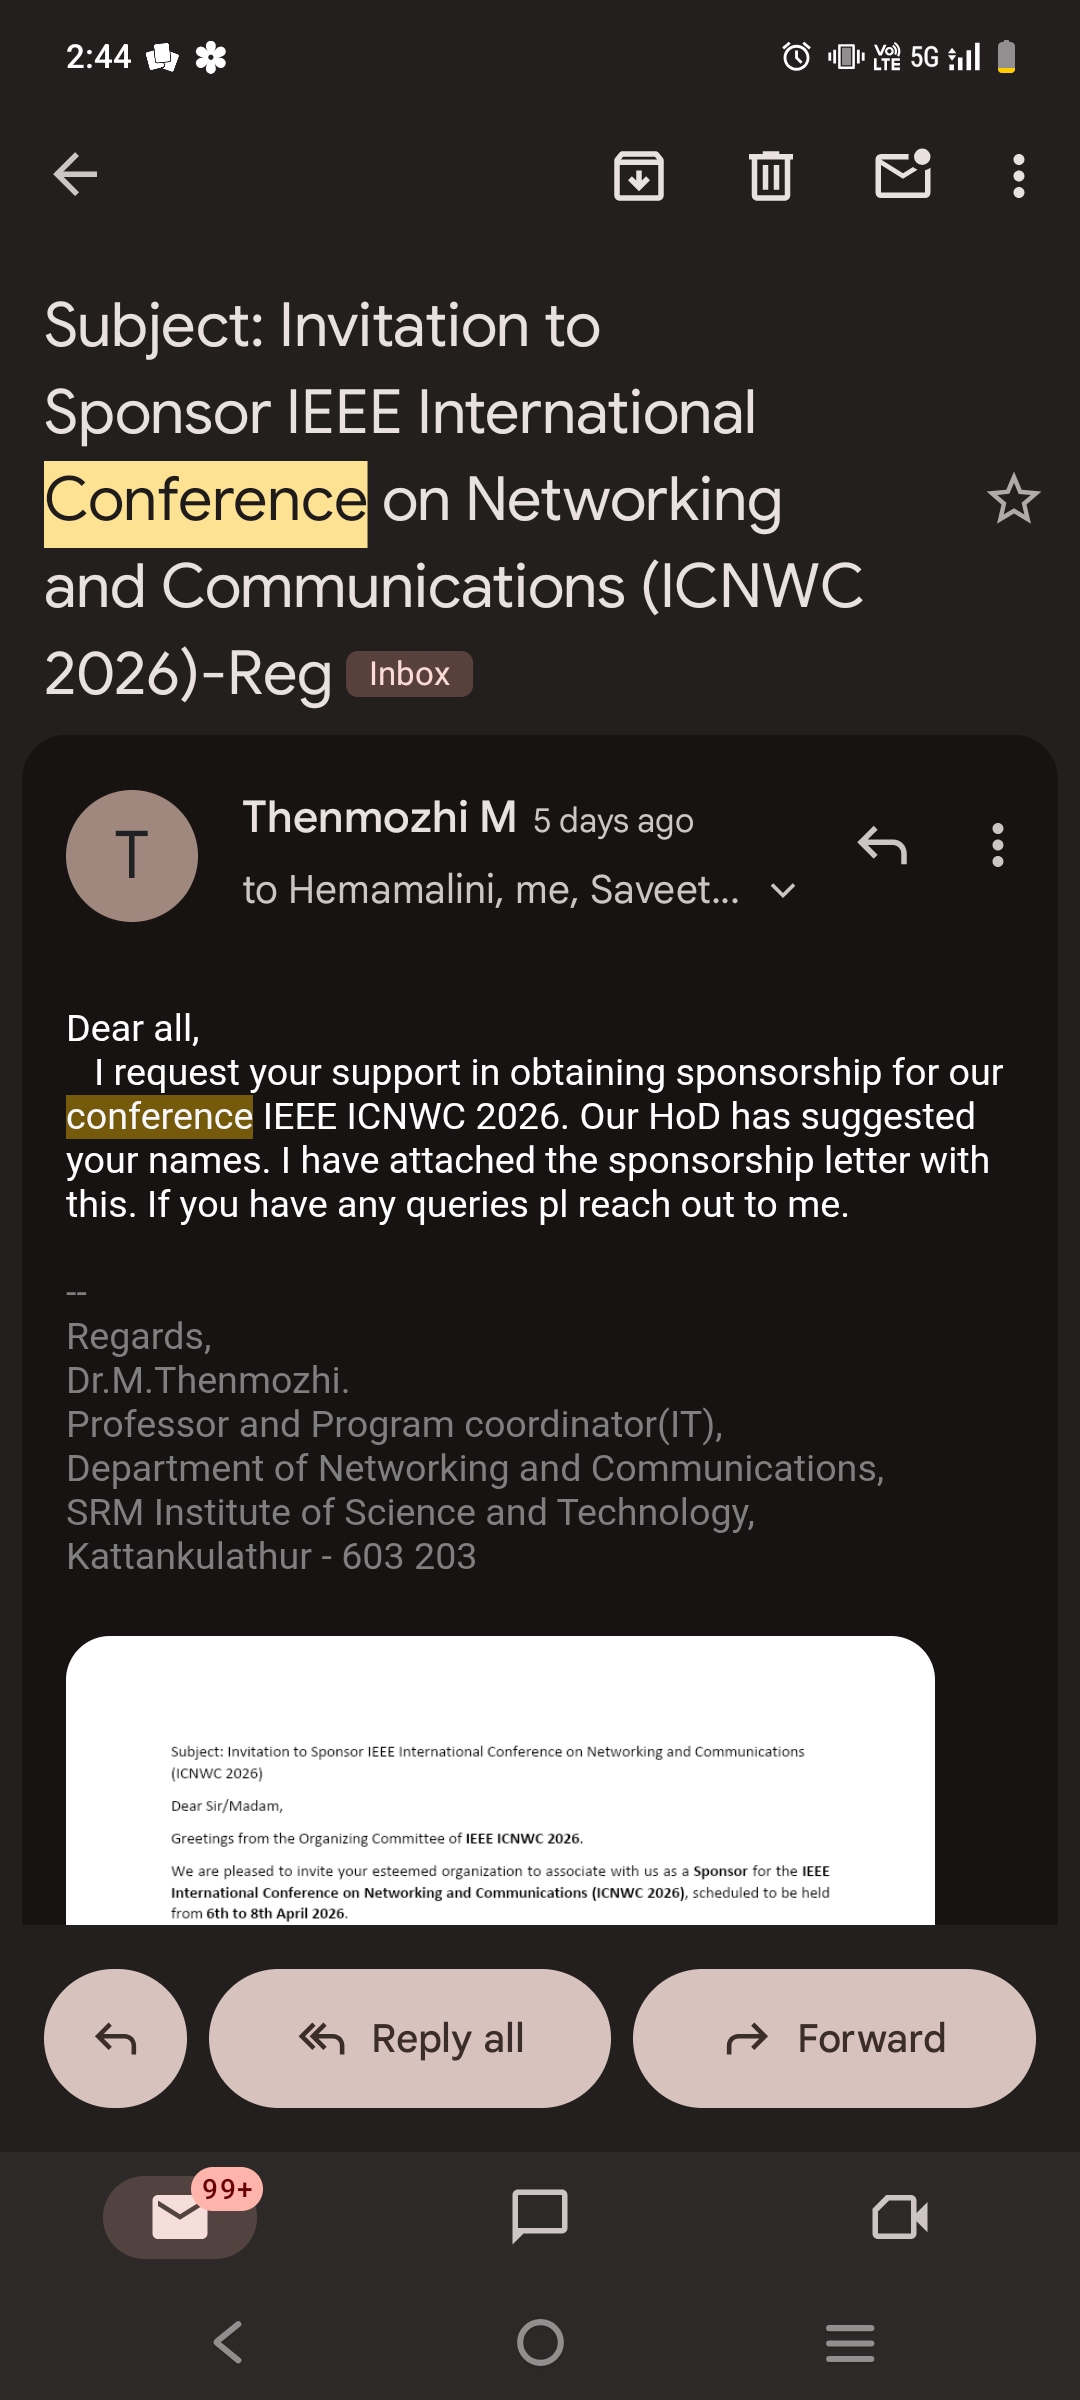Star this conversation
Screen dimensions: 1080x2400
tap(1013, 499)
